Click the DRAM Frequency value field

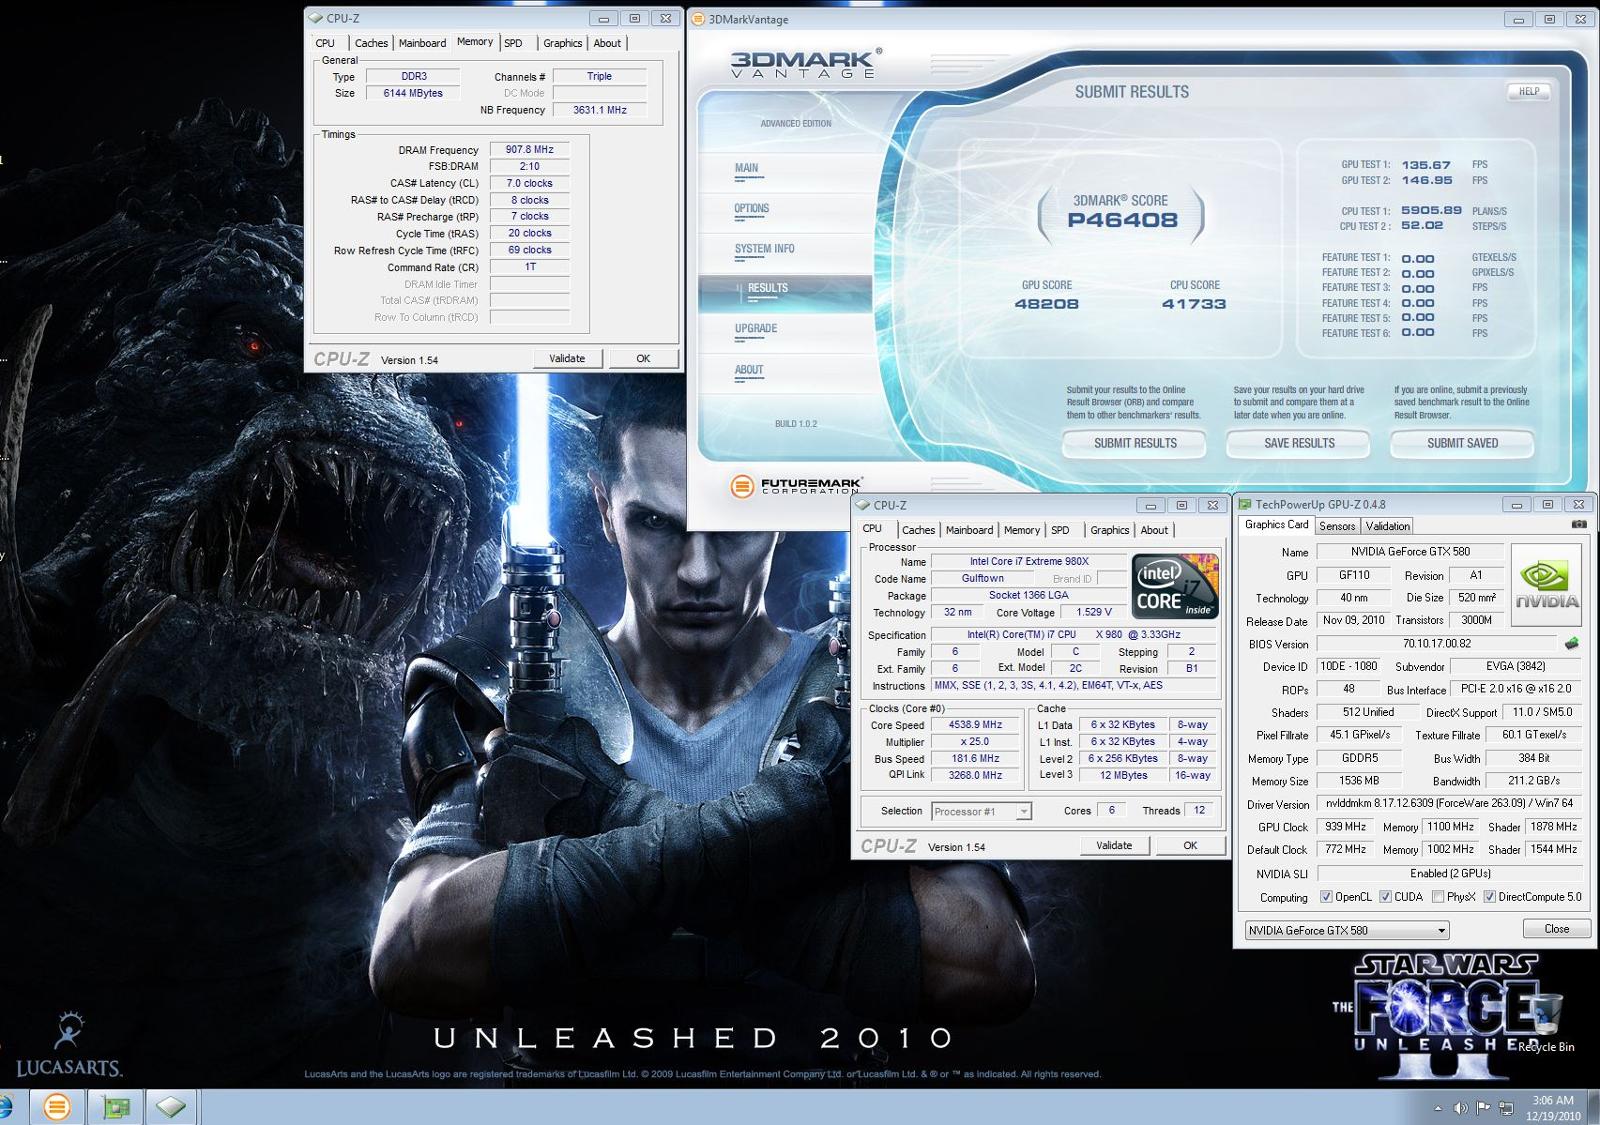tap(529, 149)
